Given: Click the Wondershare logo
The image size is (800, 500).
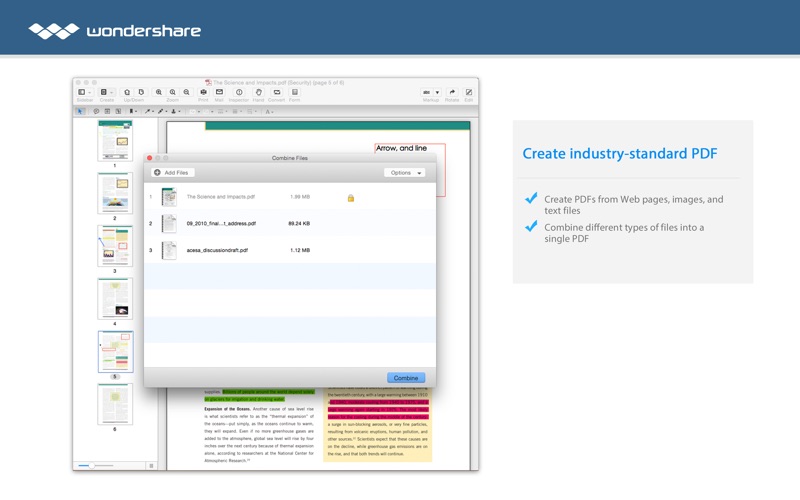Looking at the screenshot, I should (x=115, y=31).
